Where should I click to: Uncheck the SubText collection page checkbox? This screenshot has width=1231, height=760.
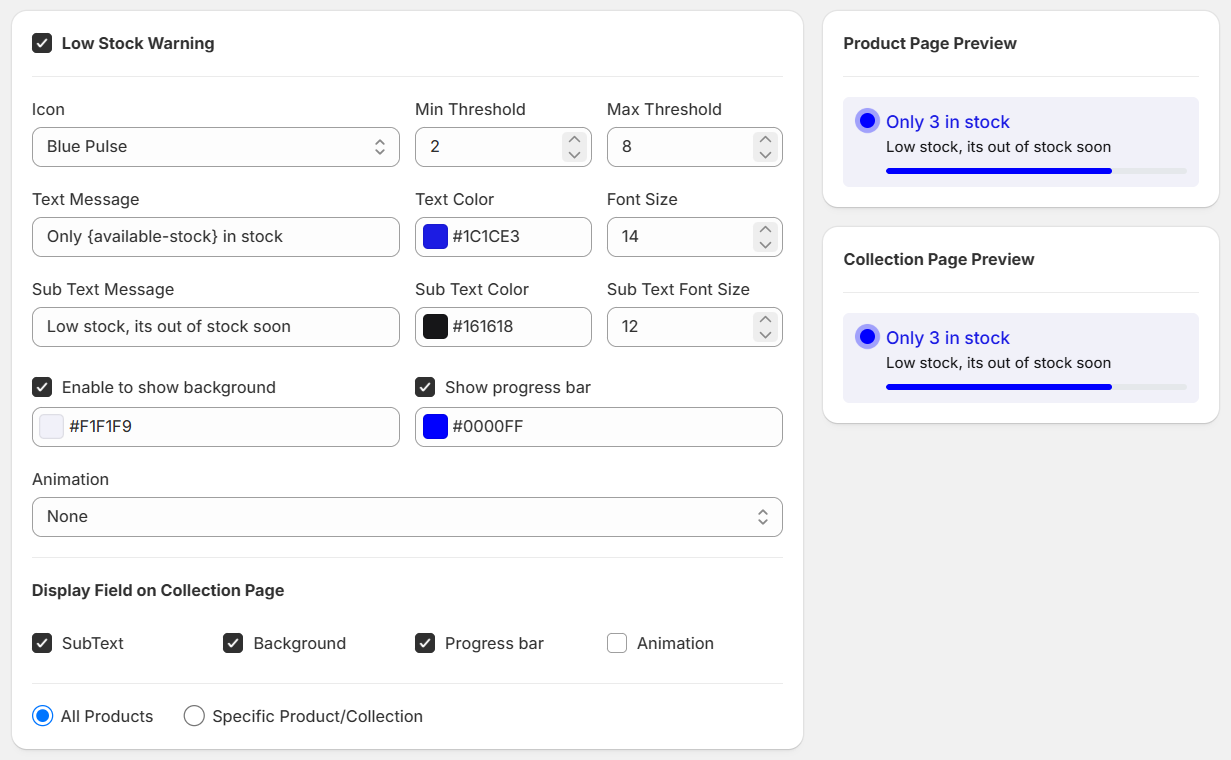(x=42, y=643)
